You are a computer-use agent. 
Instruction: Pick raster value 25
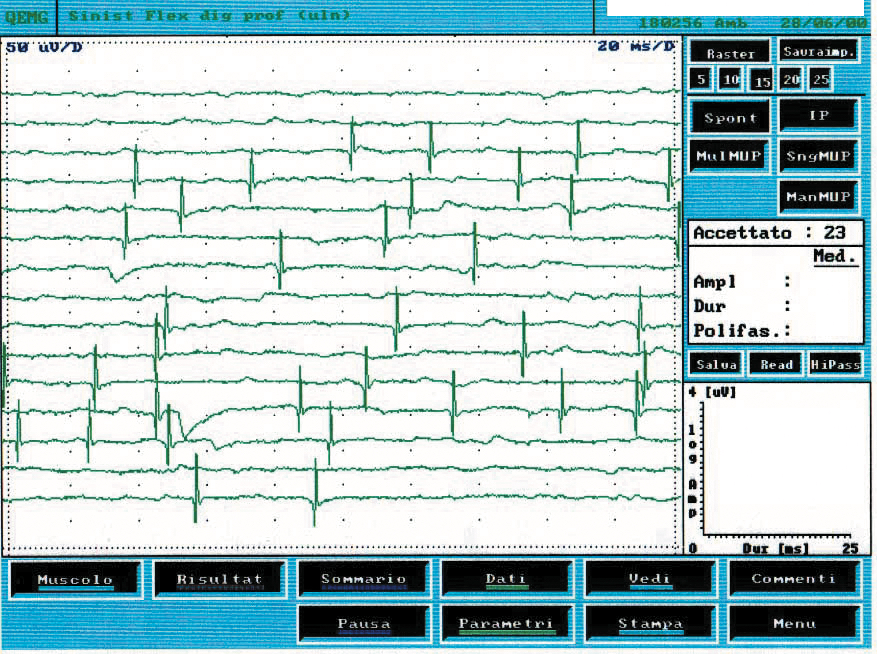[x=821, y=79]
